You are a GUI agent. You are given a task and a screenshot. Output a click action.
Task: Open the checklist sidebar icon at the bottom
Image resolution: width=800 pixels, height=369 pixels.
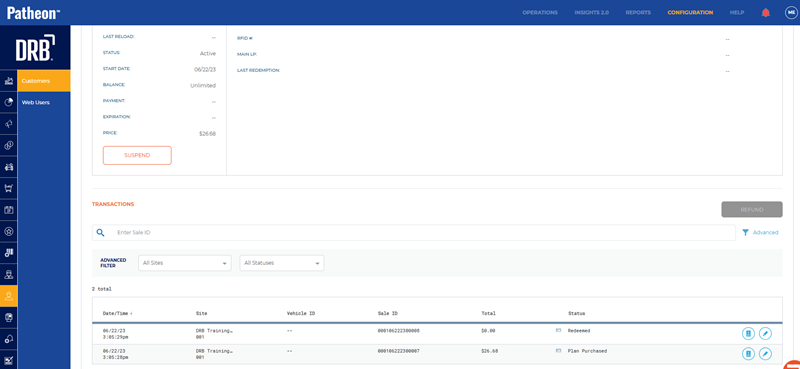[8, 360]
